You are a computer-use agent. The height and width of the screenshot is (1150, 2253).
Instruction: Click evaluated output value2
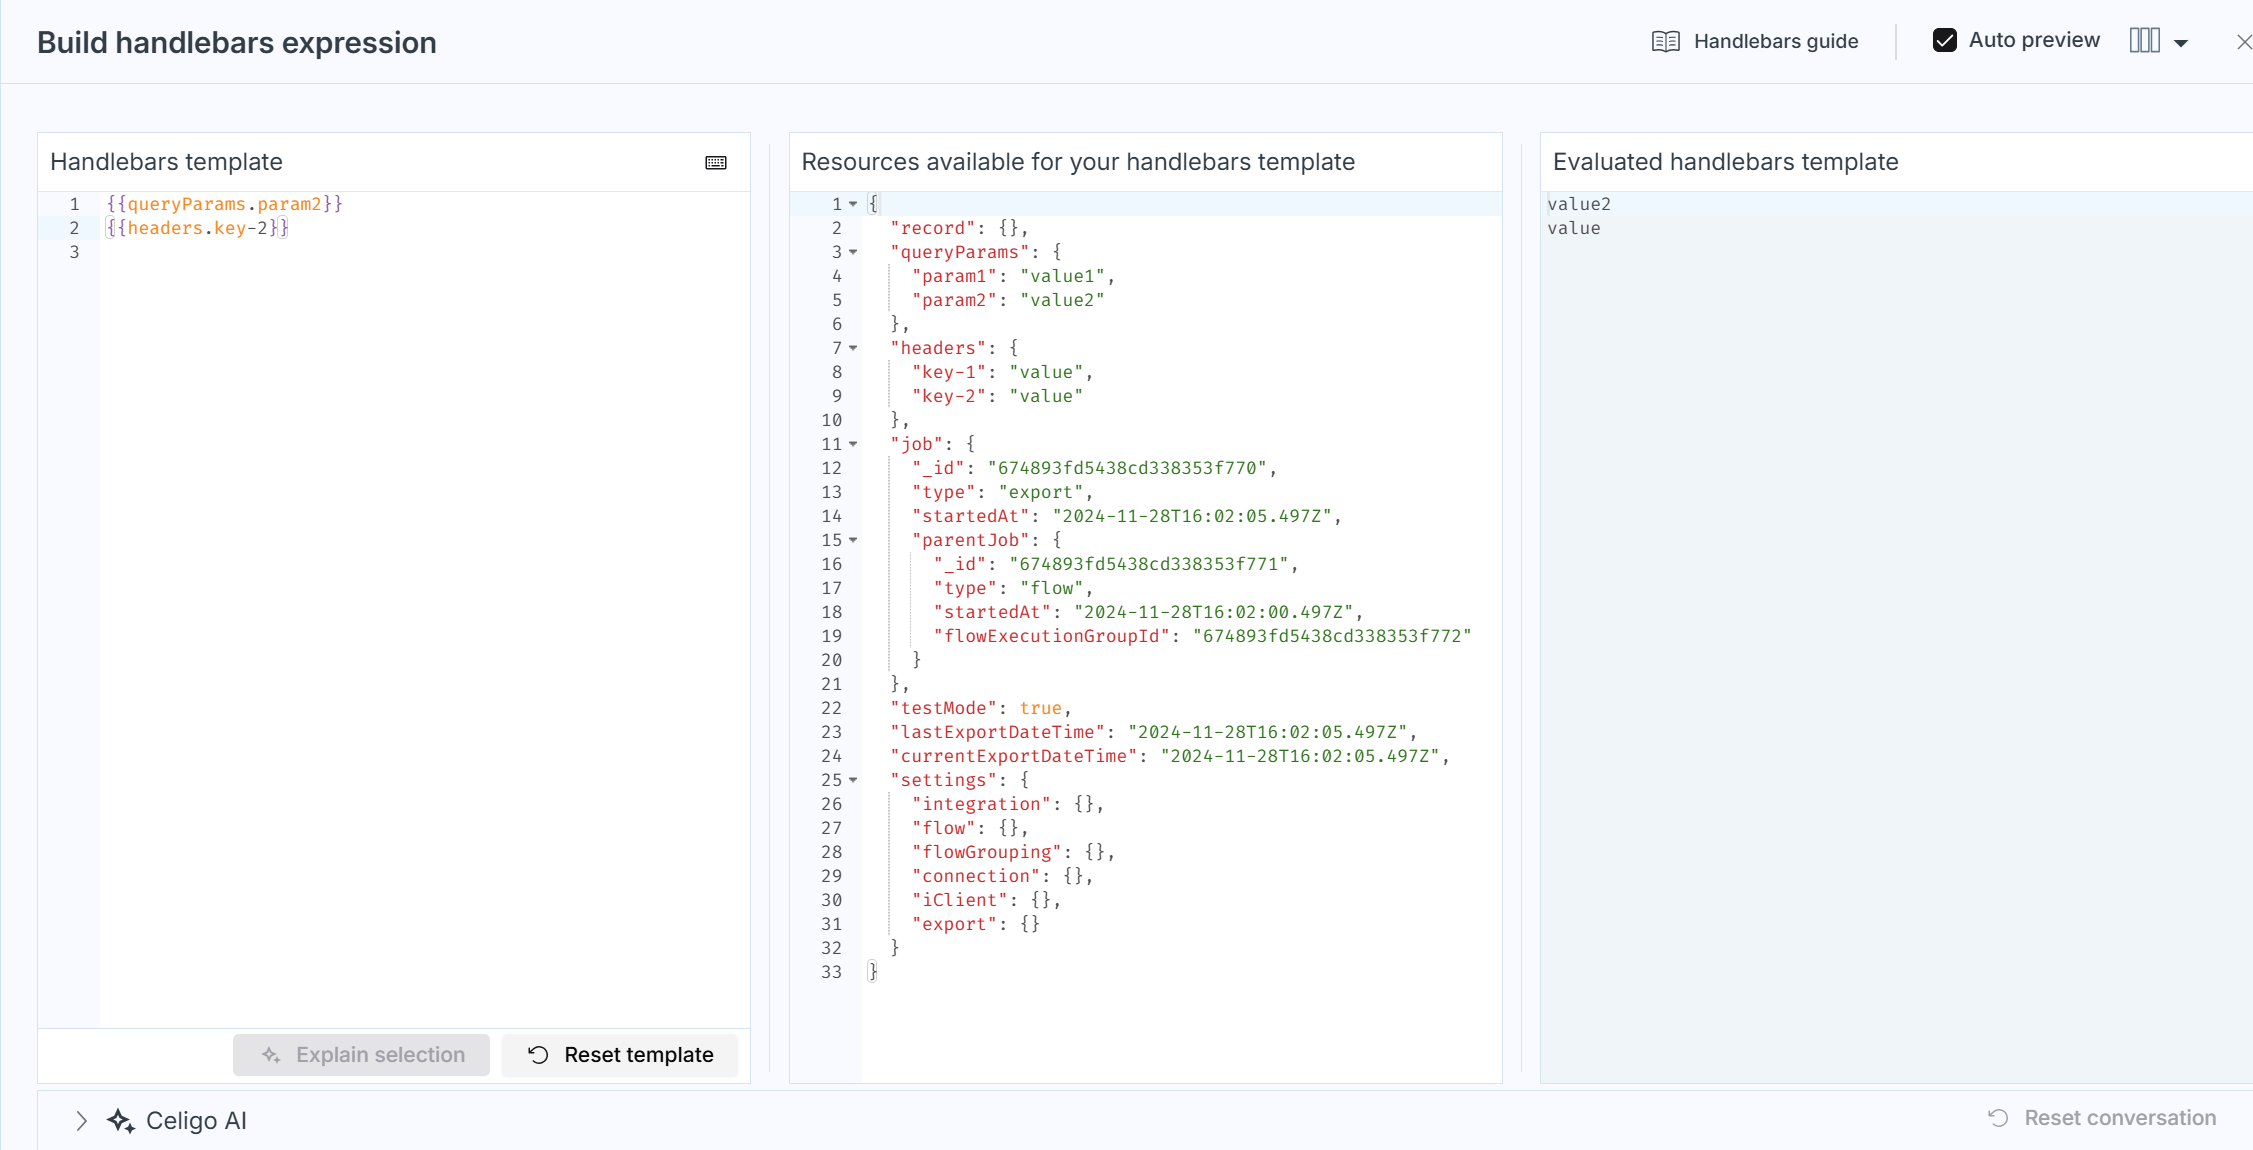pos(1579,204)
